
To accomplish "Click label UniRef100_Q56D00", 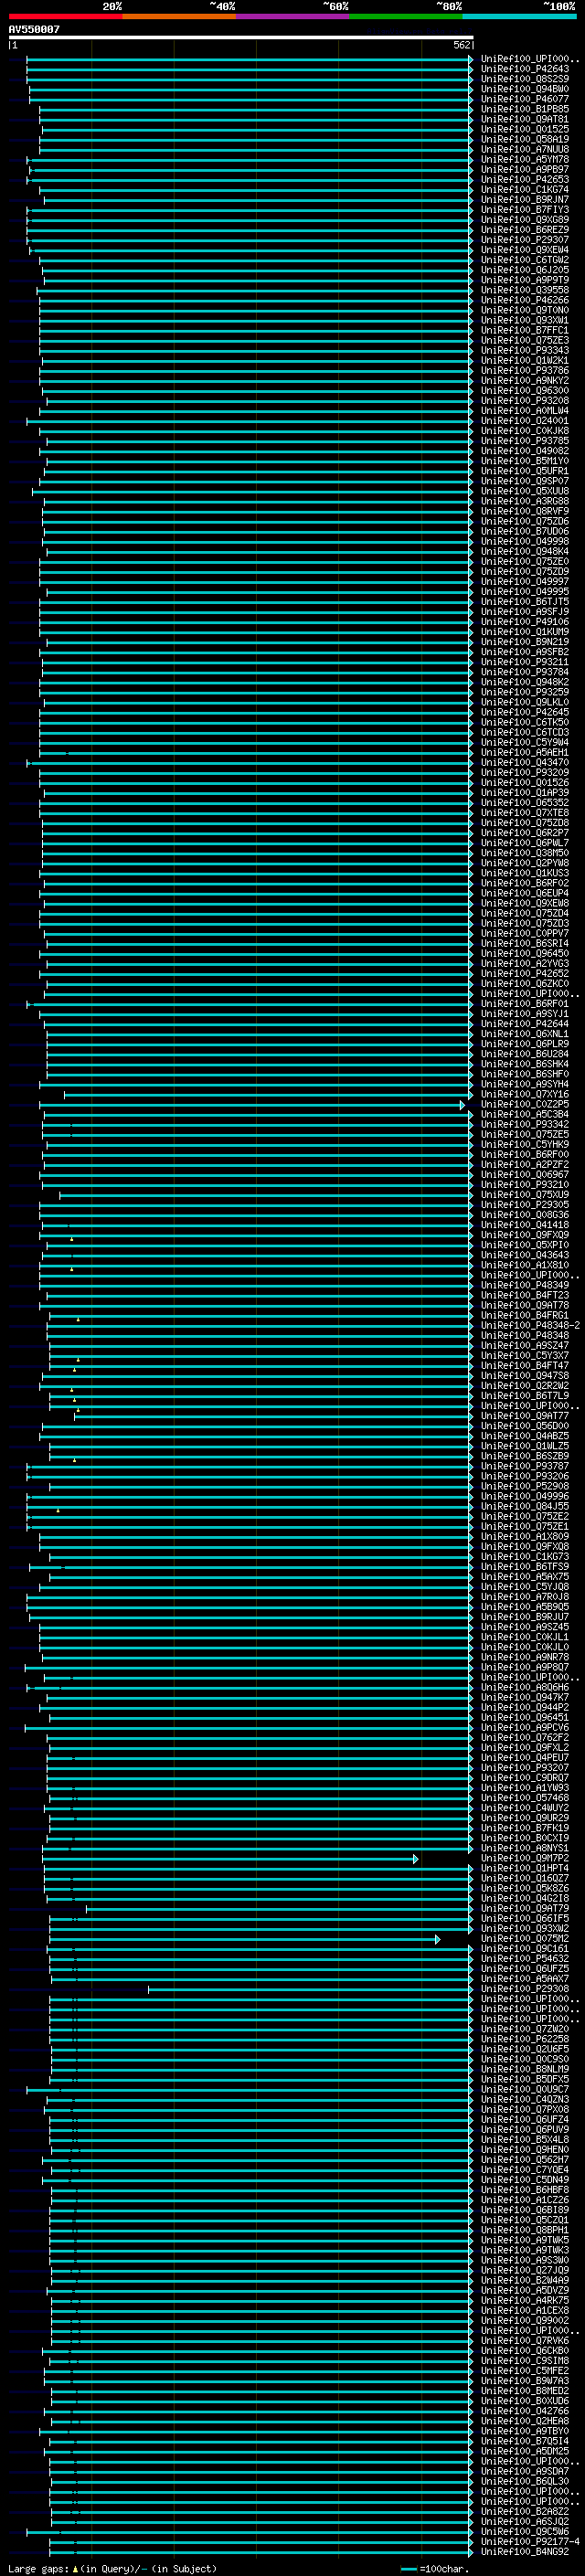I will (524, 1426).
